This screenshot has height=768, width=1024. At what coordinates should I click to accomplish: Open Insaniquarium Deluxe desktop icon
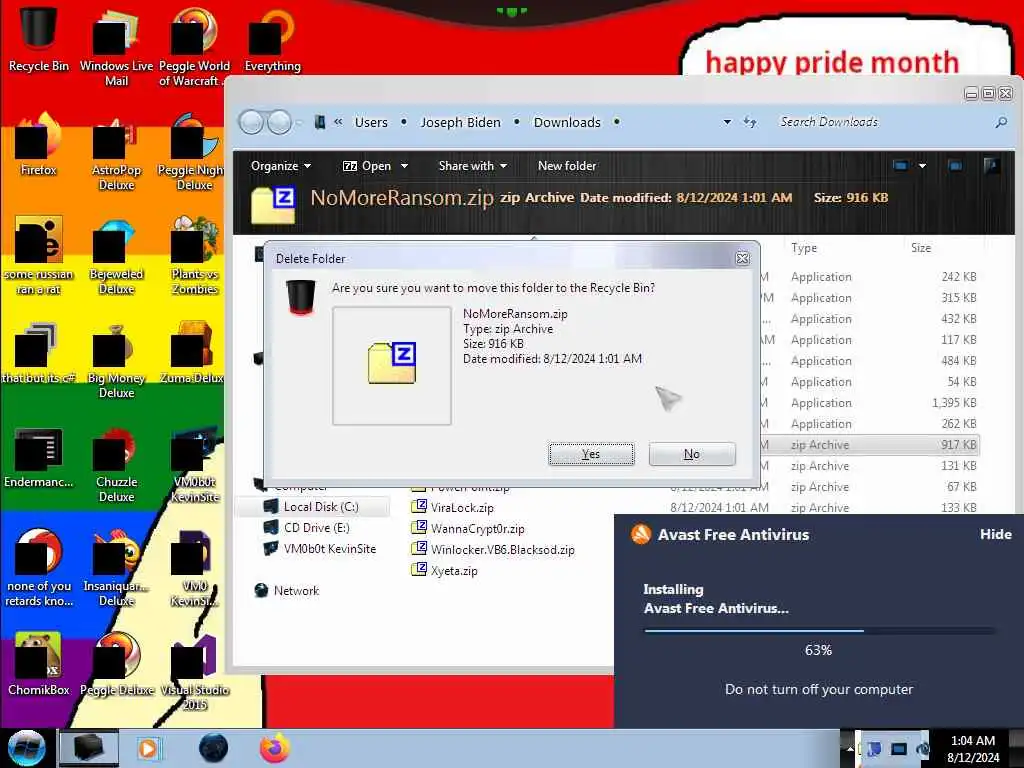(x=116, y=569)
